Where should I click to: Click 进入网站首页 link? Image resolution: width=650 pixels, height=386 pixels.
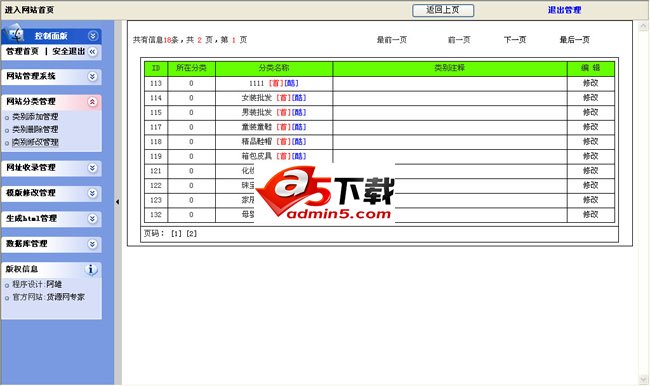point(29,10)
